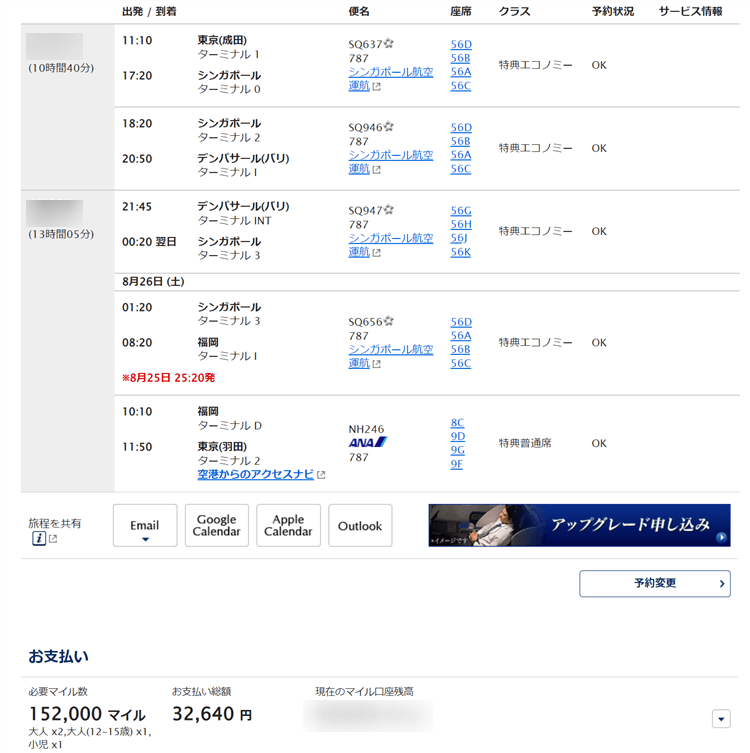Click the Star Alliance icon beside SQ637
This screenshot has width=750, height=753.
(389, 44)
